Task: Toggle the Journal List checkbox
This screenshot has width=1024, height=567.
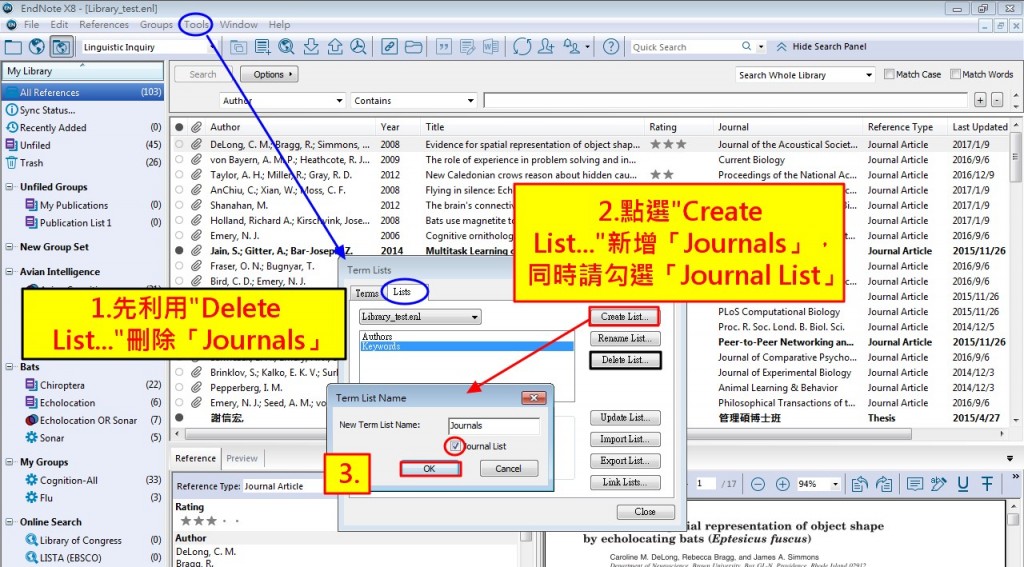Action: click(455, 446)
